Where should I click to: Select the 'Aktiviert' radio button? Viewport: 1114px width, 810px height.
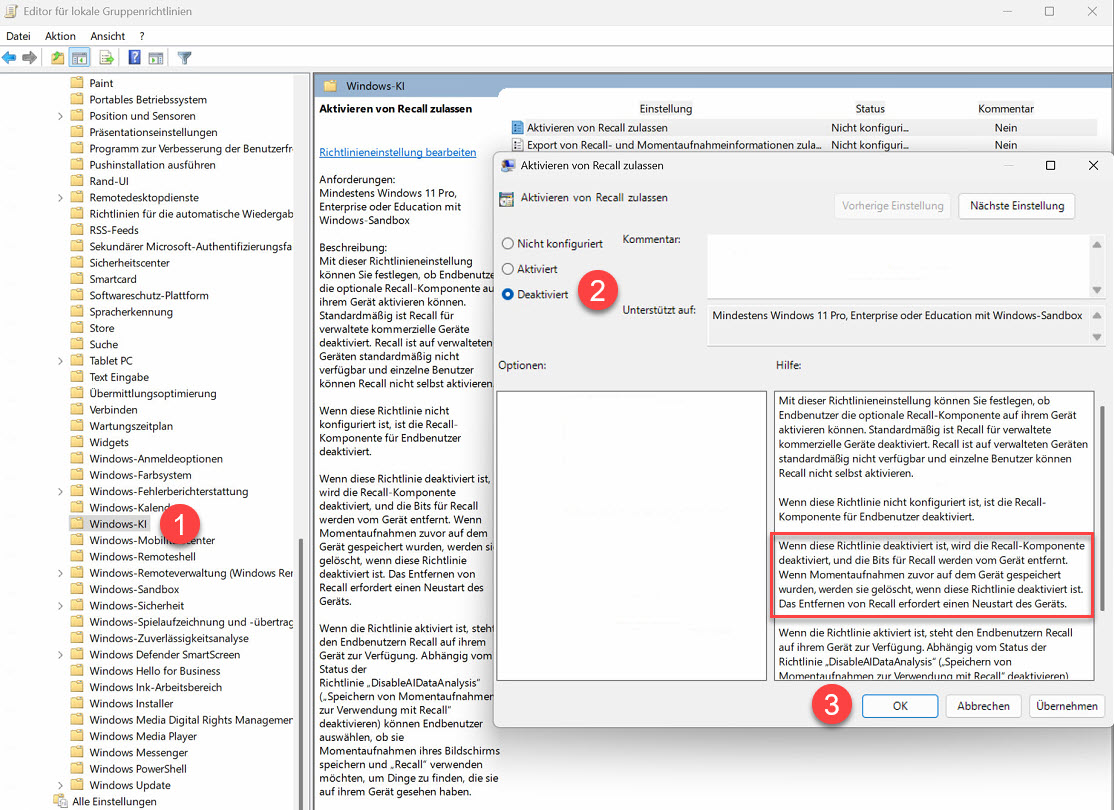507,269
